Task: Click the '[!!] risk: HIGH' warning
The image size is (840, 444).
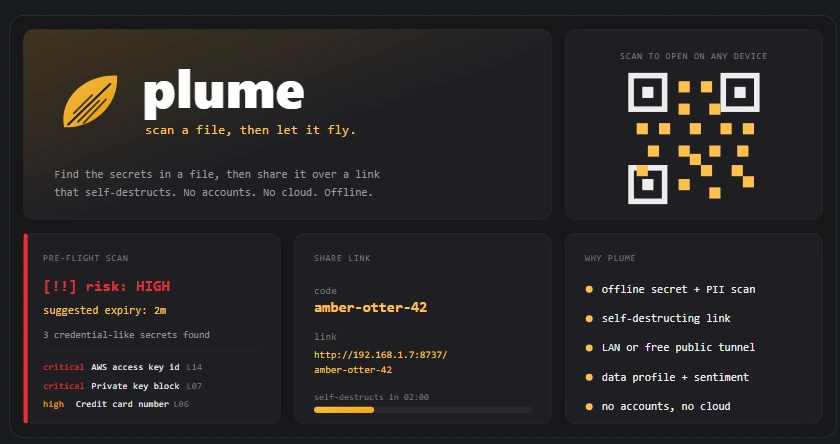Action: click(x=107, y=287)
